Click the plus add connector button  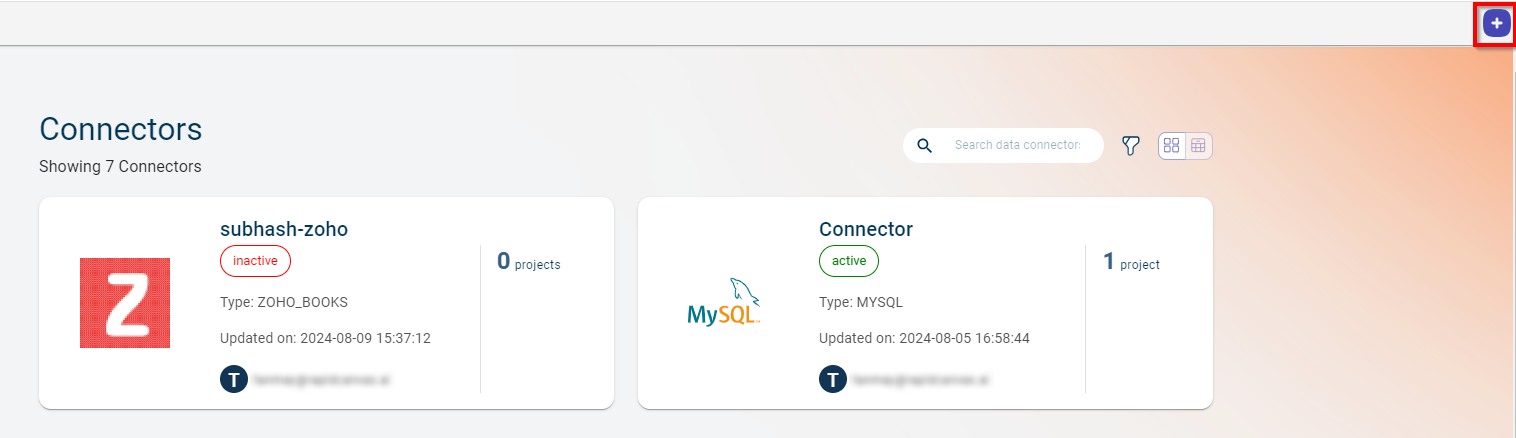[x=1496, y=23]
